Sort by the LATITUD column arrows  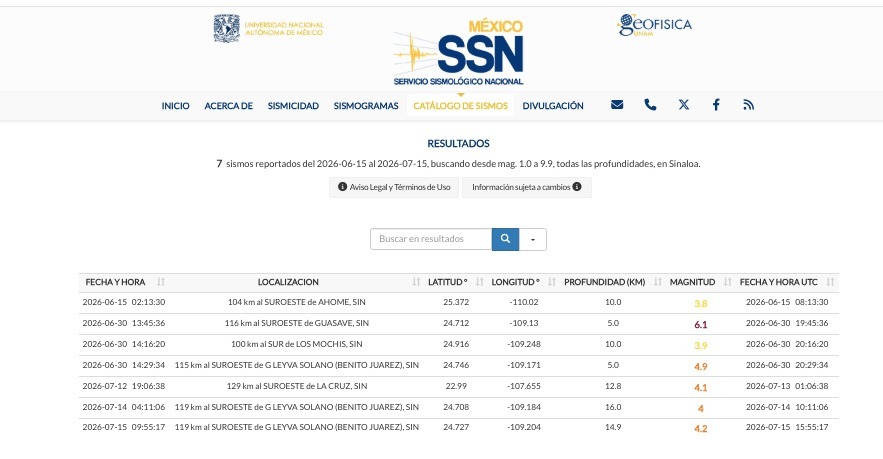480,282
